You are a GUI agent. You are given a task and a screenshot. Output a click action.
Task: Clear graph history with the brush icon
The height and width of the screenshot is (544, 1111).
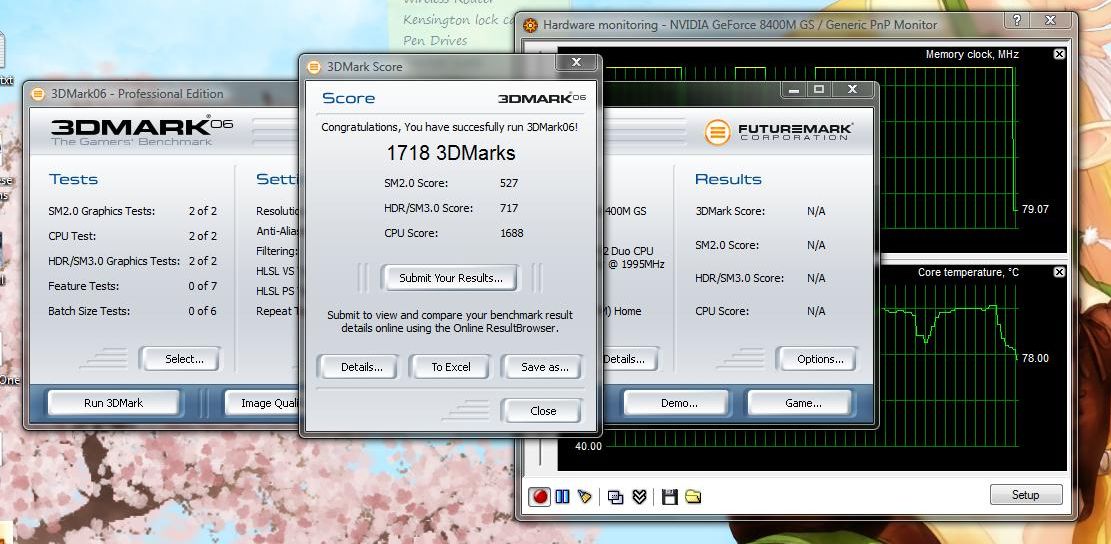[x=584, y=497]
